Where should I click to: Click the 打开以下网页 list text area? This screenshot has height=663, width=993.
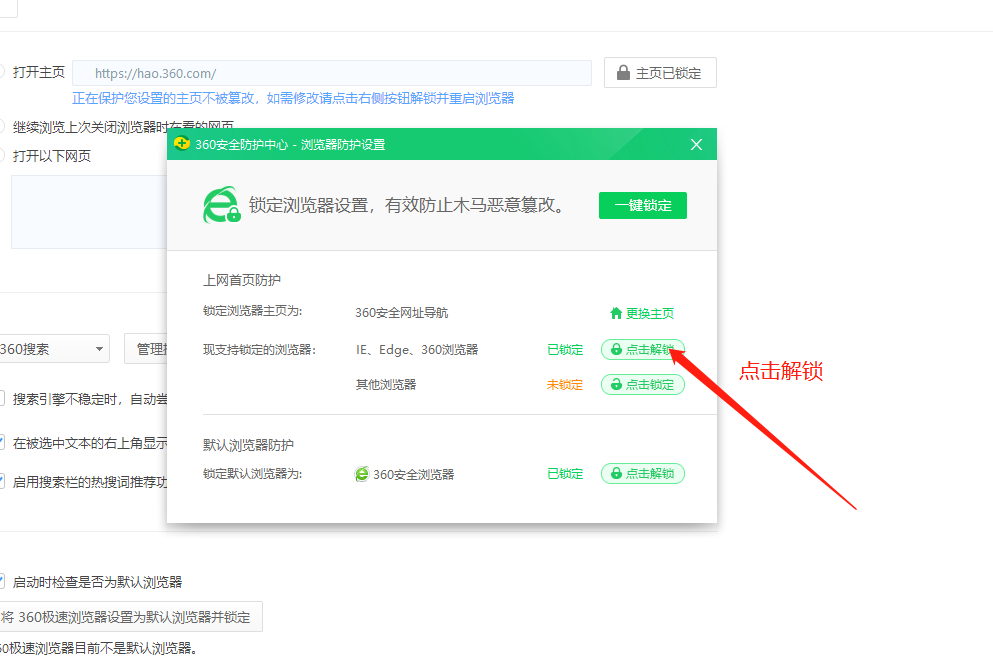tap(89, 212)
